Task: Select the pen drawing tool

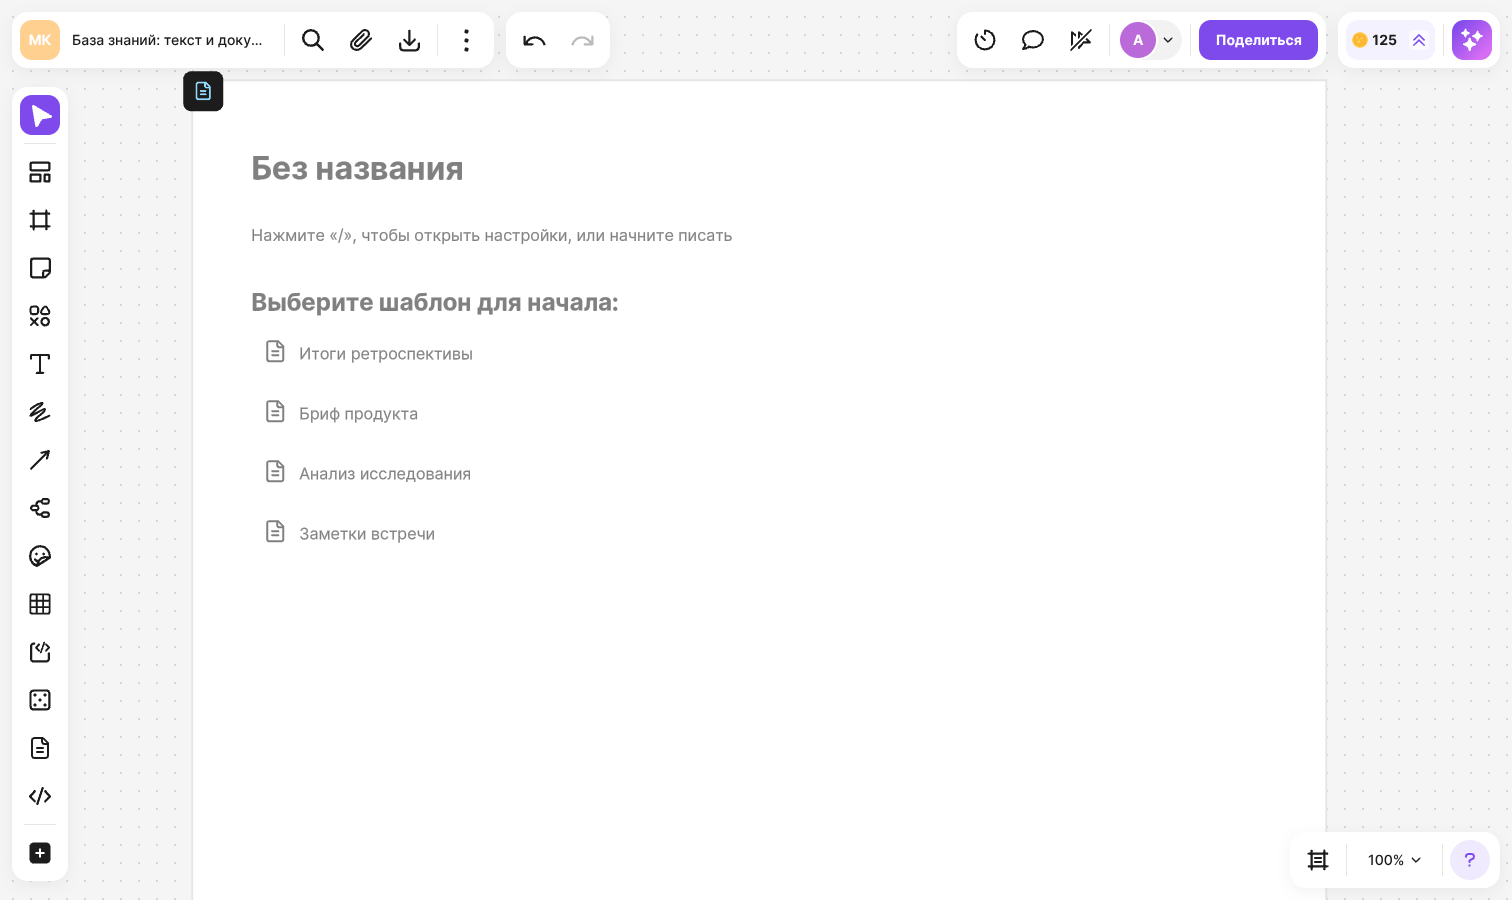Action: coord(40,412)
